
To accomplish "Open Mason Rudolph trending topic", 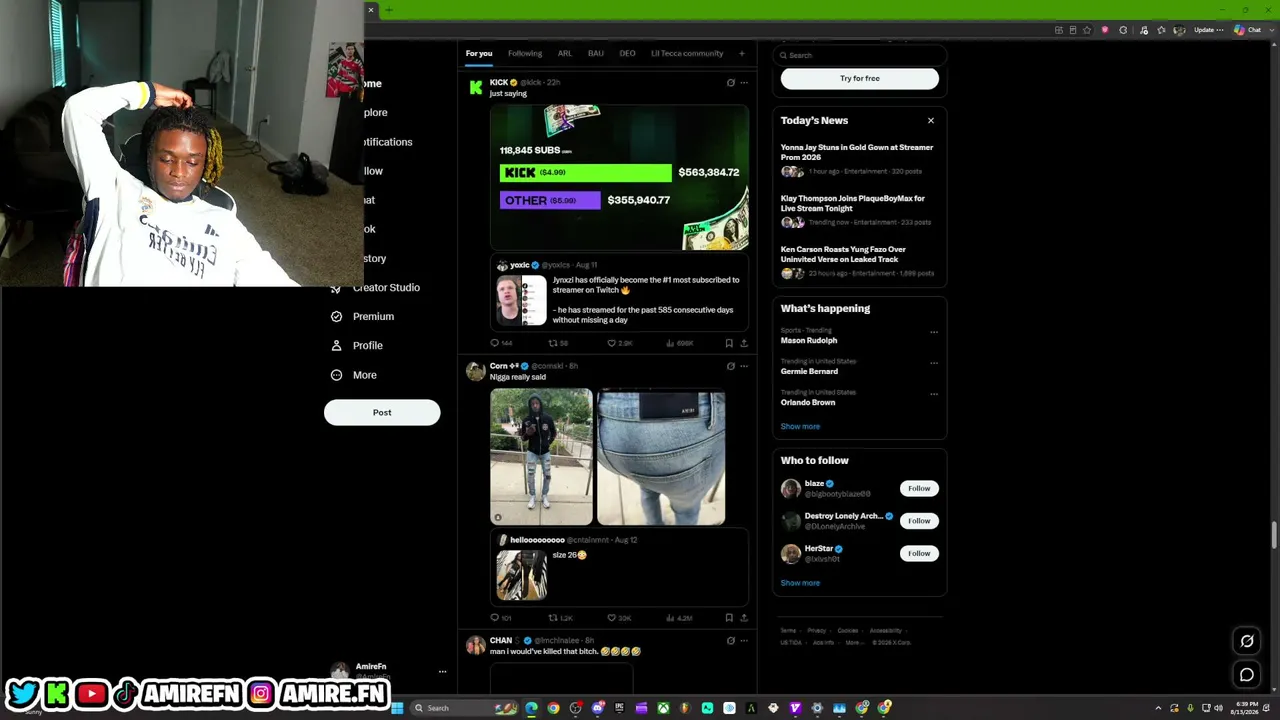I will coord(809,340).
